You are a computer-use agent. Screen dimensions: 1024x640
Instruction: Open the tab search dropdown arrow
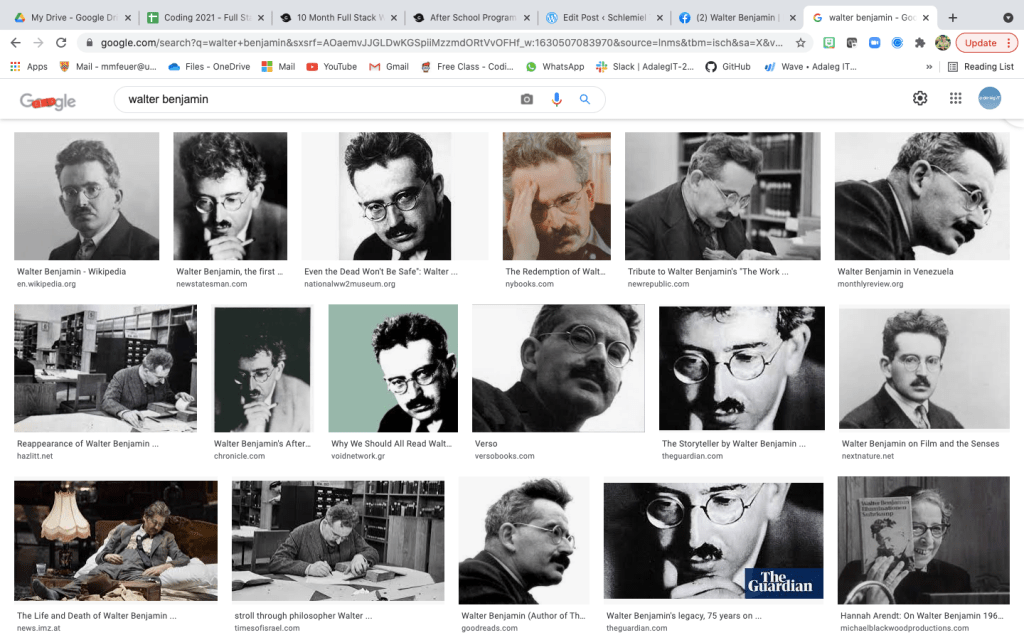coord(1008,18)
